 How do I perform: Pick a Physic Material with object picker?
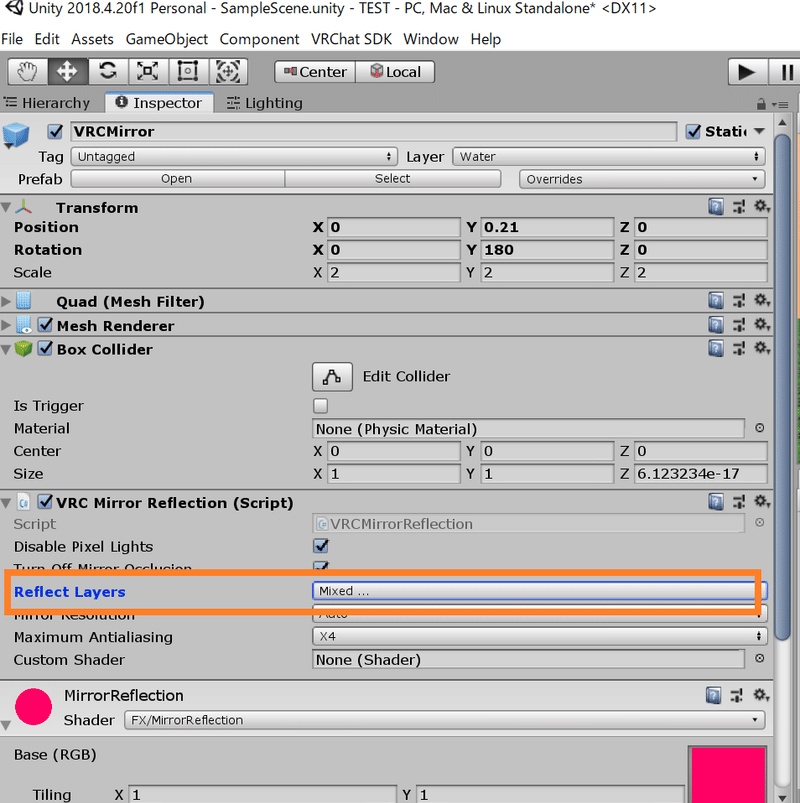pos(760,428)
